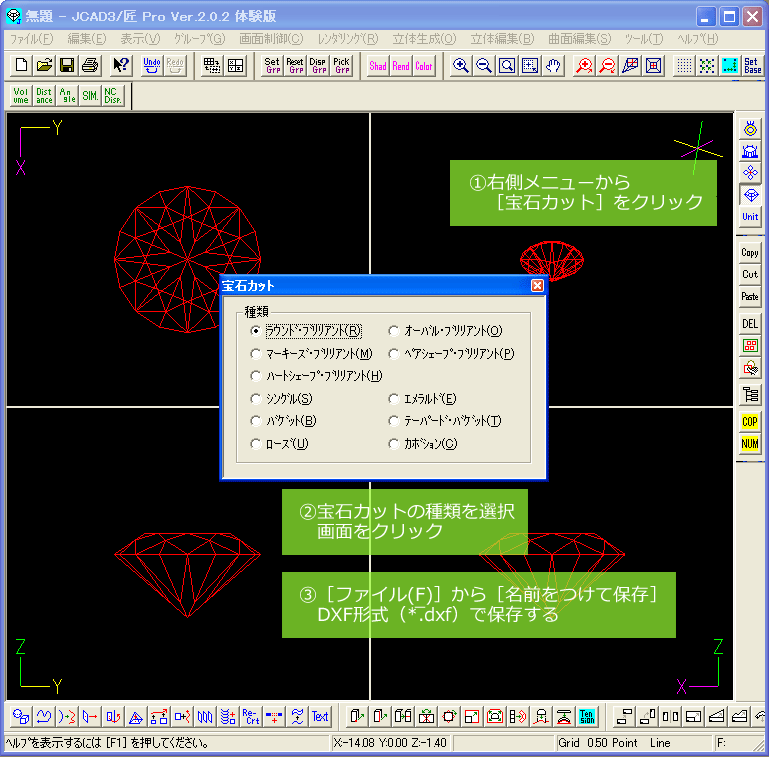Pick the カボション(C) radio option
The image size is (769, 757).
(x=394, y=444)
